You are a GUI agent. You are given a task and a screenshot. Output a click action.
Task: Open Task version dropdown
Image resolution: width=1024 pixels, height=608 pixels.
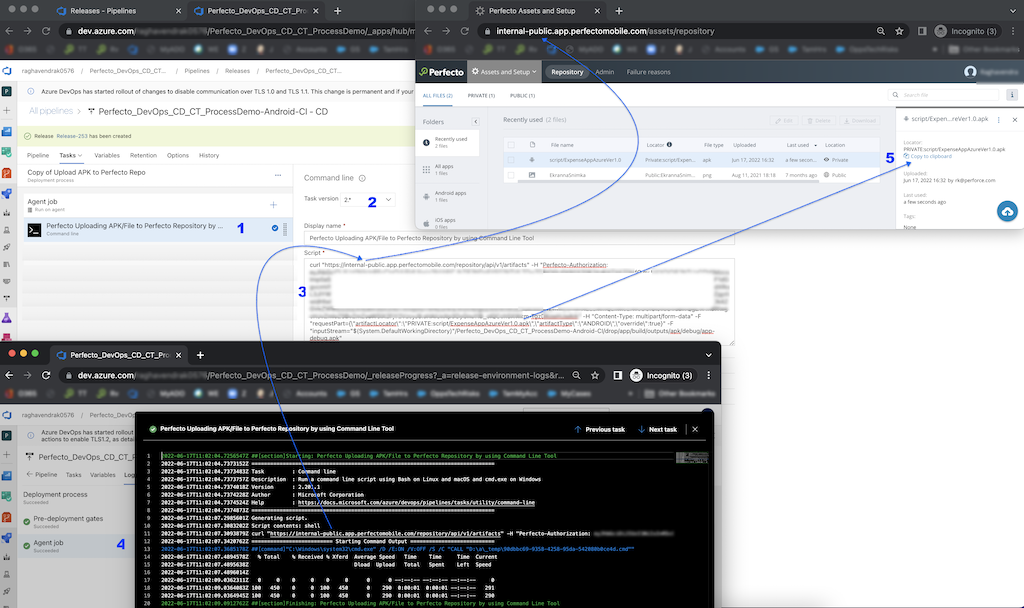coord(369,199)
